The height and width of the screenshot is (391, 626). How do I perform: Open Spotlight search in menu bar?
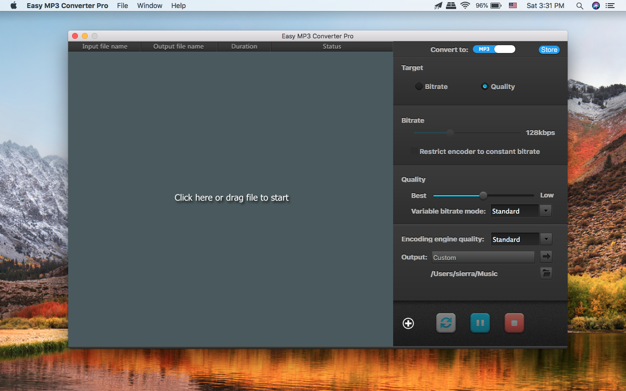tap(579, 6)
